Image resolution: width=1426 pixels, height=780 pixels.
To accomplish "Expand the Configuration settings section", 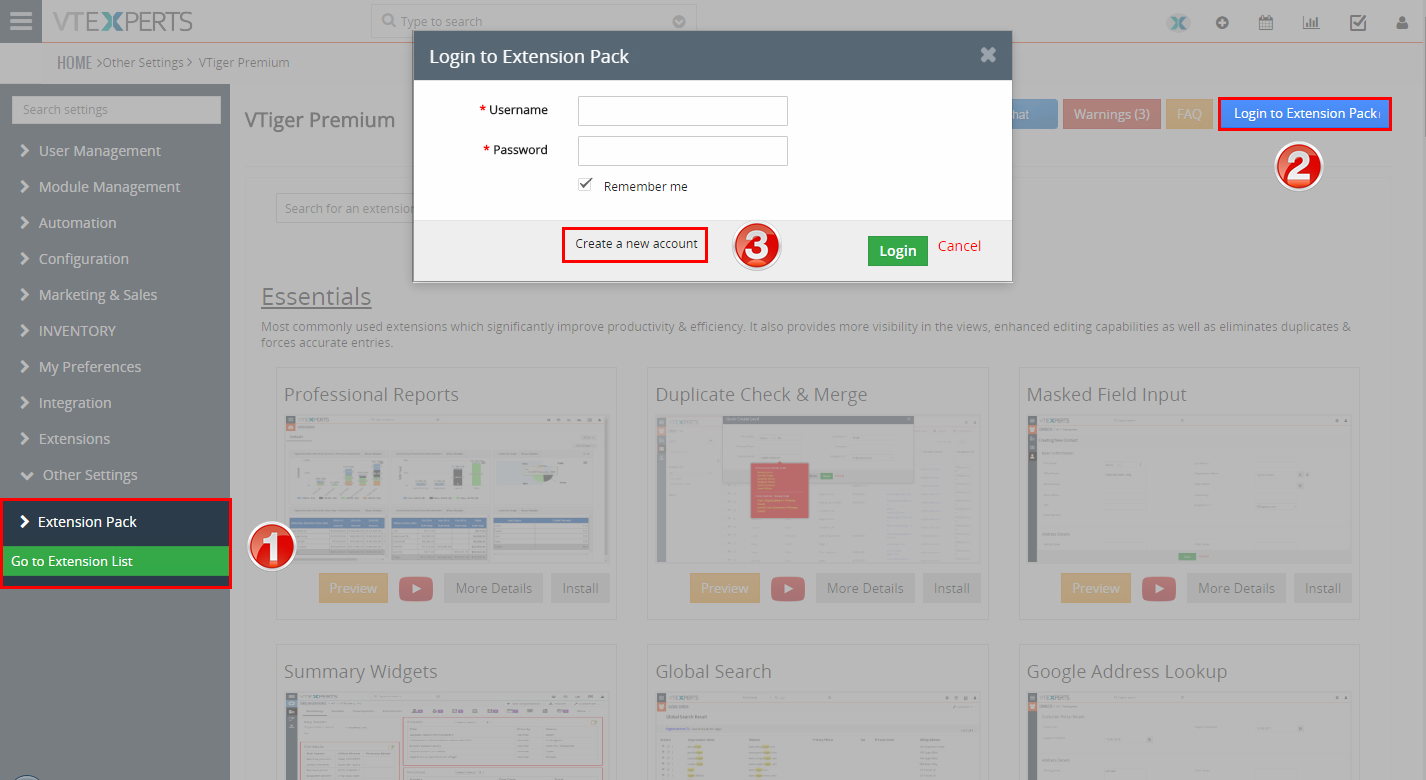I will (74, 259).
